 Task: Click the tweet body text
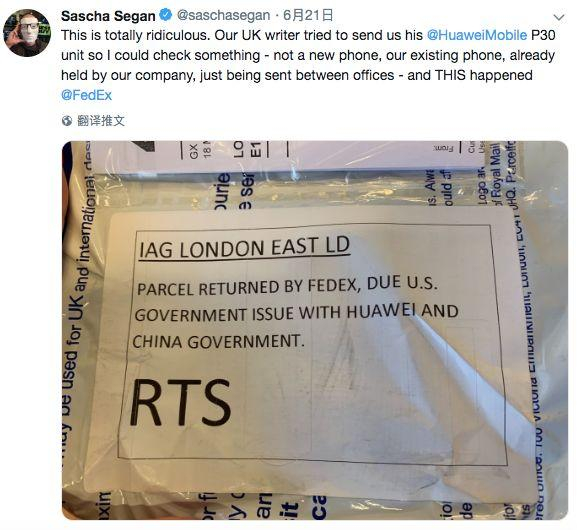[308, 65]
